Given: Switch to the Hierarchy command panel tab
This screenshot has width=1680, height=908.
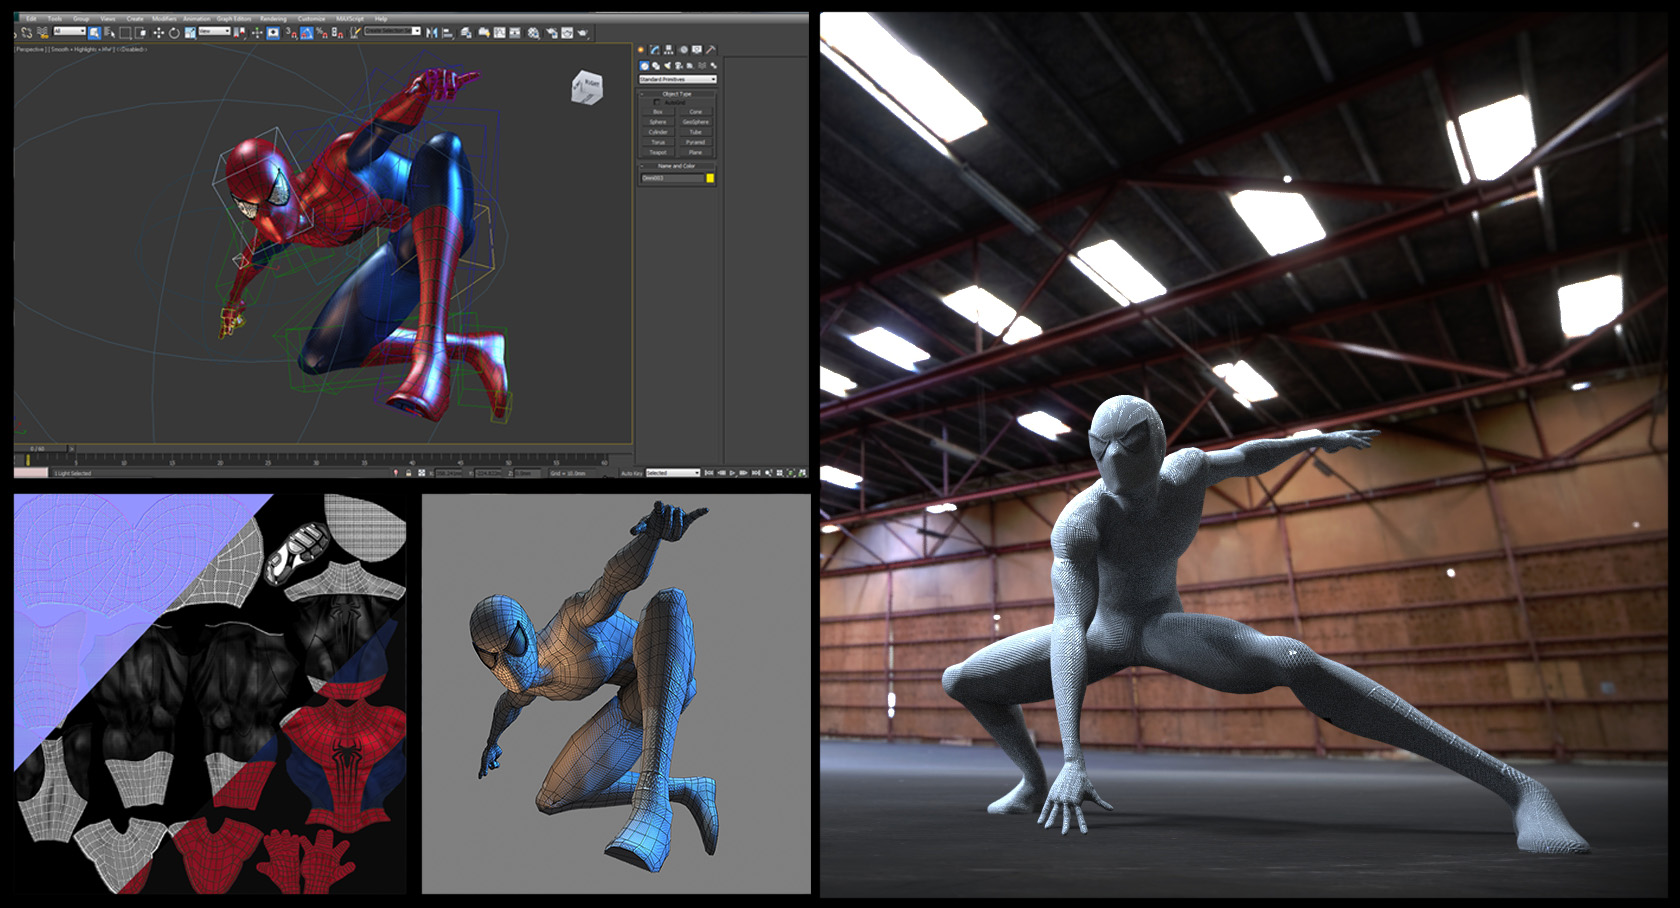Looking at the screenshot, I should pos(668,49).
